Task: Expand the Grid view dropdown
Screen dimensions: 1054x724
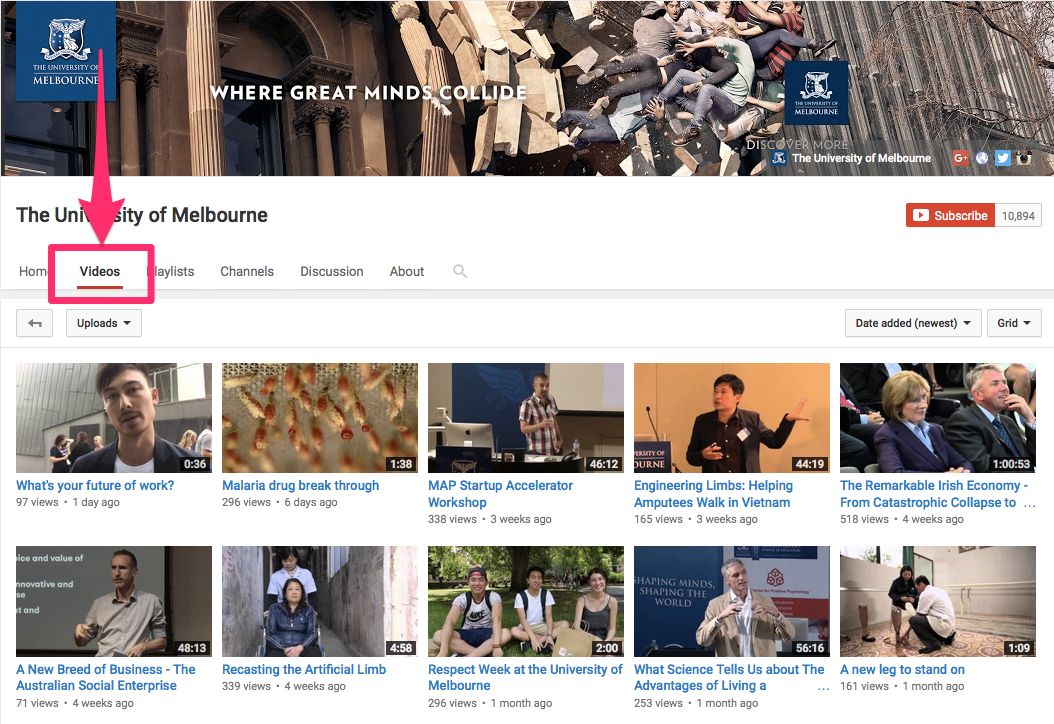Action: (x=1014, y=323)
